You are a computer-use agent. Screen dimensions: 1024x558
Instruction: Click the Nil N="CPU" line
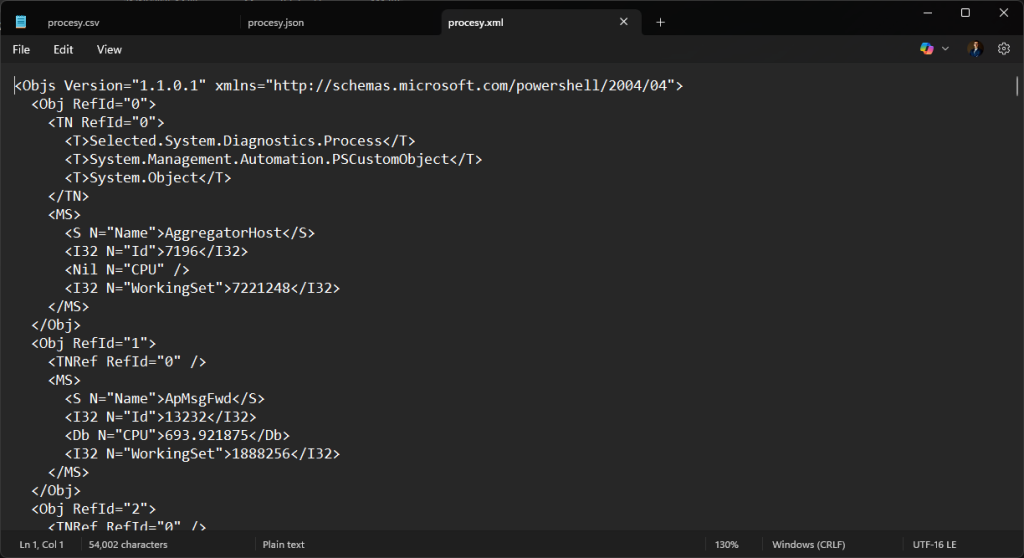coord(127,269)
